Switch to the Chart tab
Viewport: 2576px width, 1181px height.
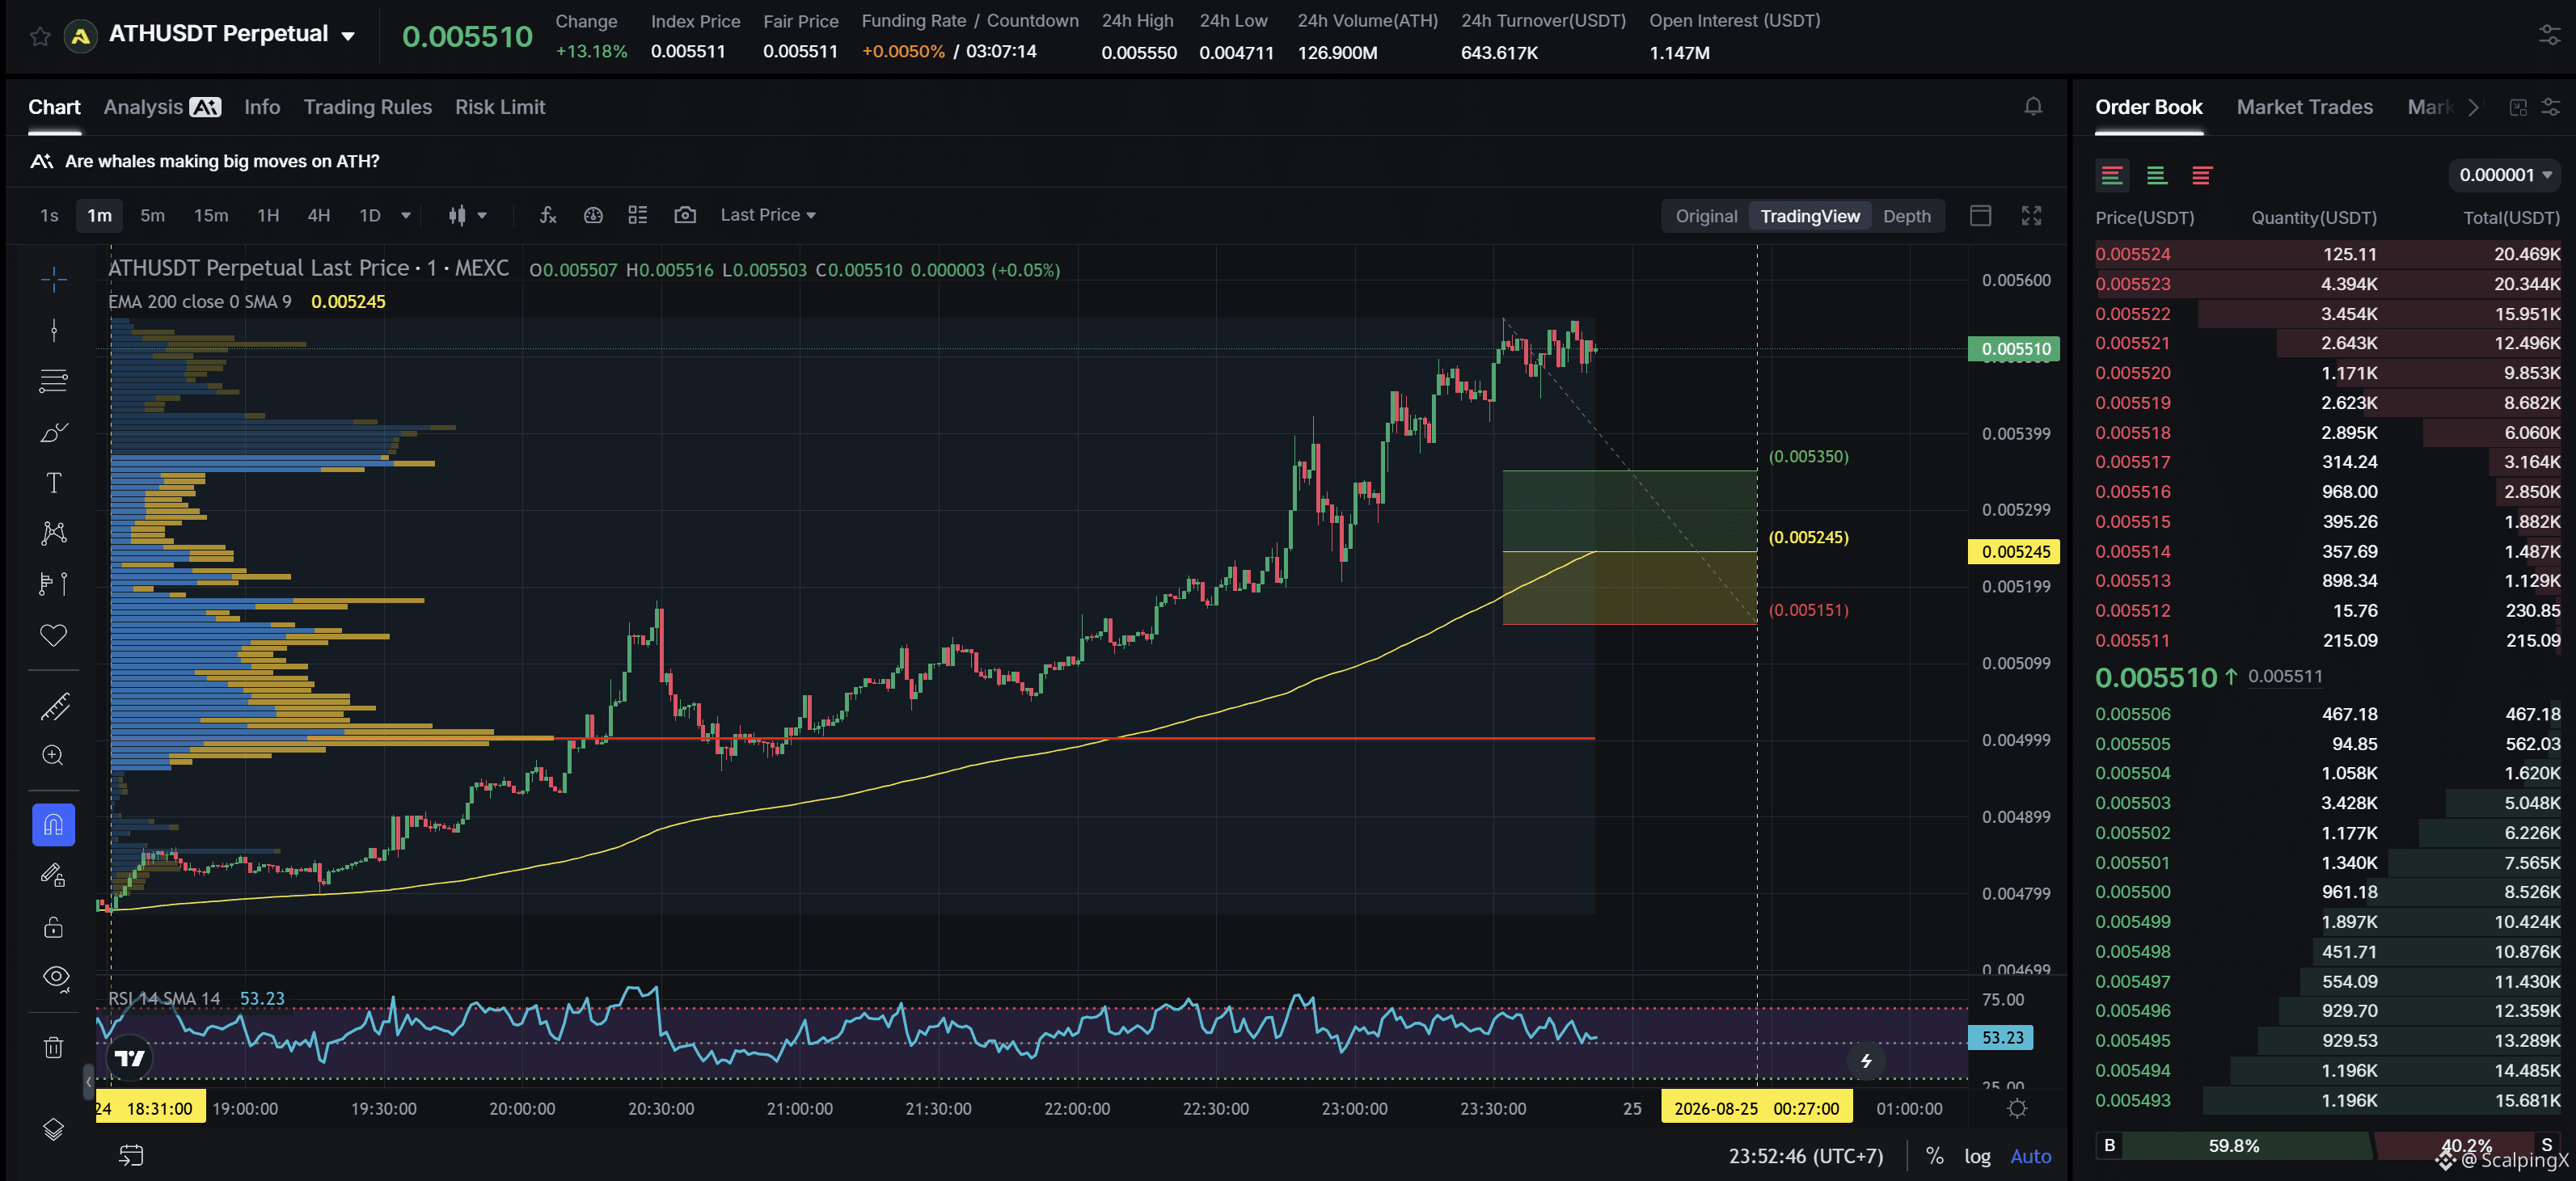54,107
